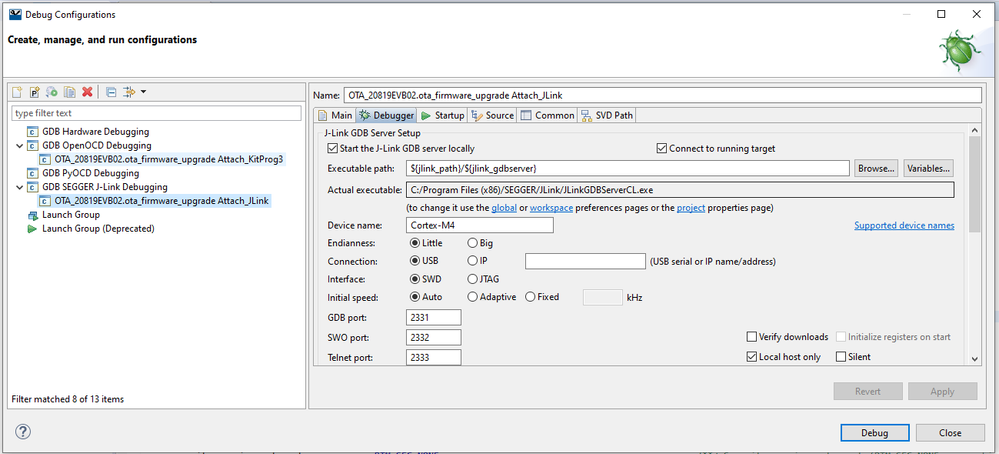Image resolution: width=999 pixels, height=454 pixels.
Task: Click the Browse... button
Action: pos(876,168)
